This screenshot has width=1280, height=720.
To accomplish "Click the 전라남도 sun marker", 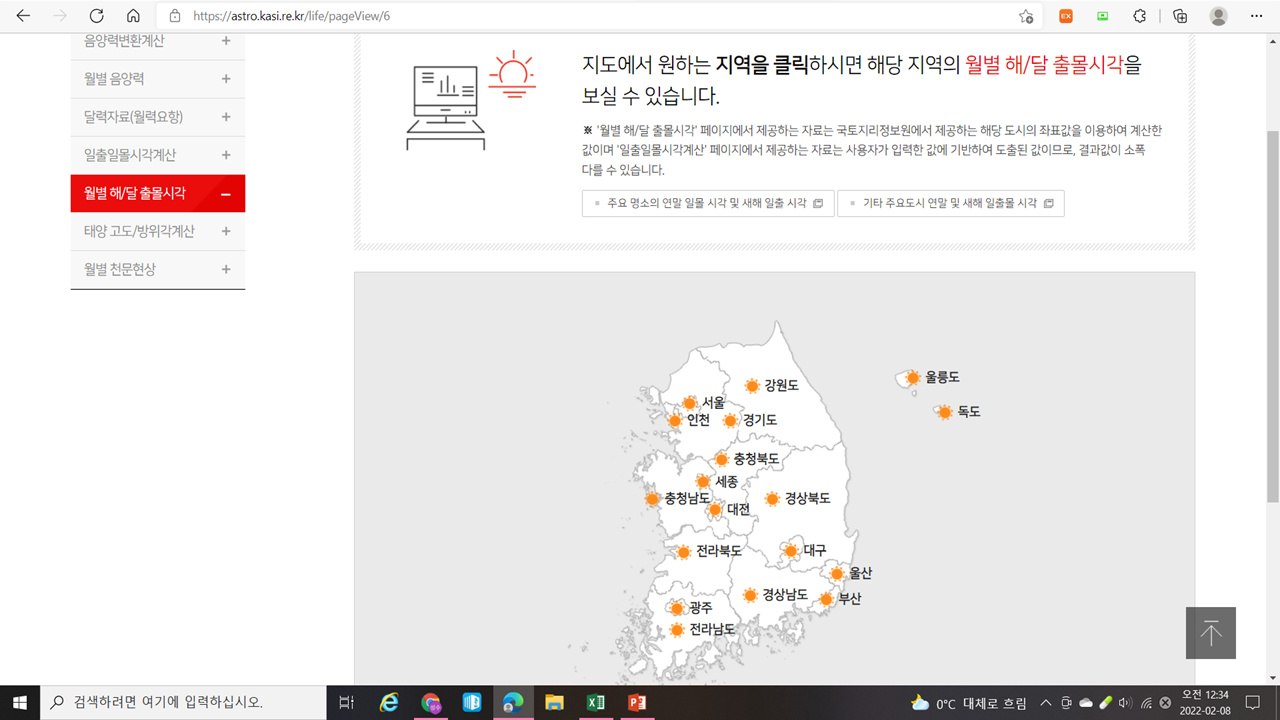I will point(677,630).
